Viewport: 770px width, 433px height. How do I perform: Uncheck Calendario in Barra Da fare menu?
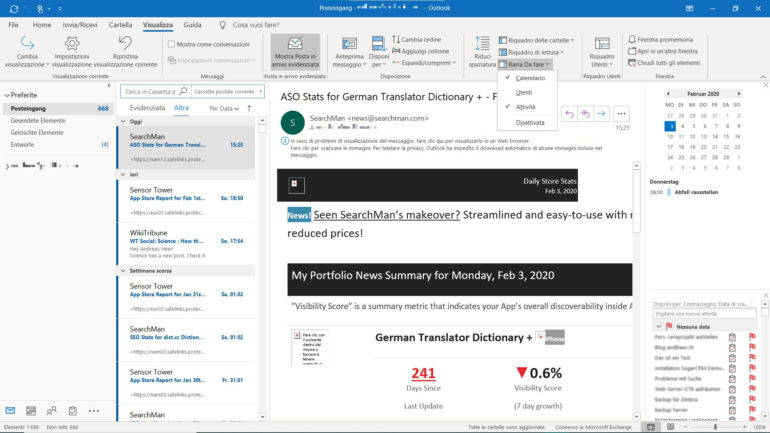coord(527,78)
